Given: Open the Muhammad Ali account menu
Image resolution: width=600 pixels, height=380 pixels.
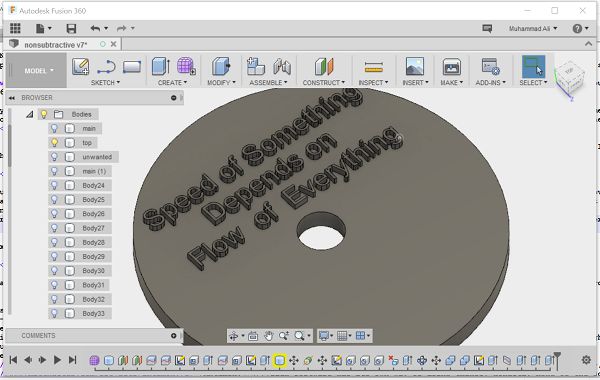Looking at the screenshot, I should [533, 29].
